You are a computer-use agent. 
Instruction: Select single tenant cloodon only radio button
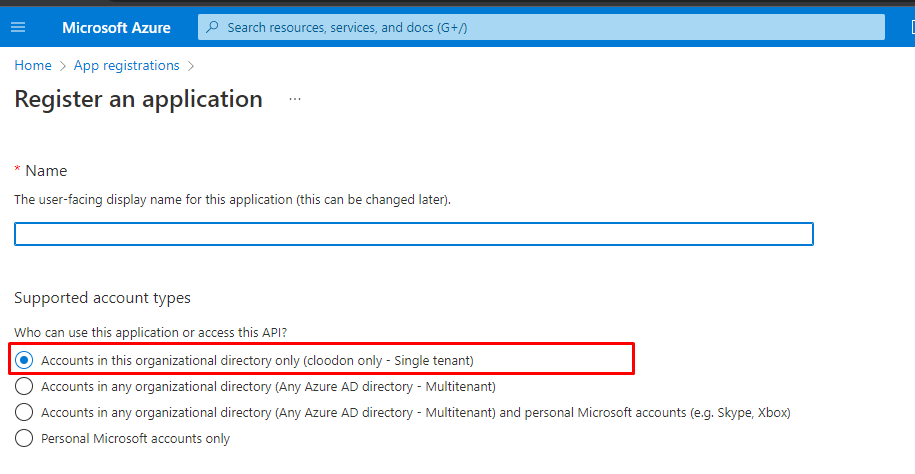24,361
